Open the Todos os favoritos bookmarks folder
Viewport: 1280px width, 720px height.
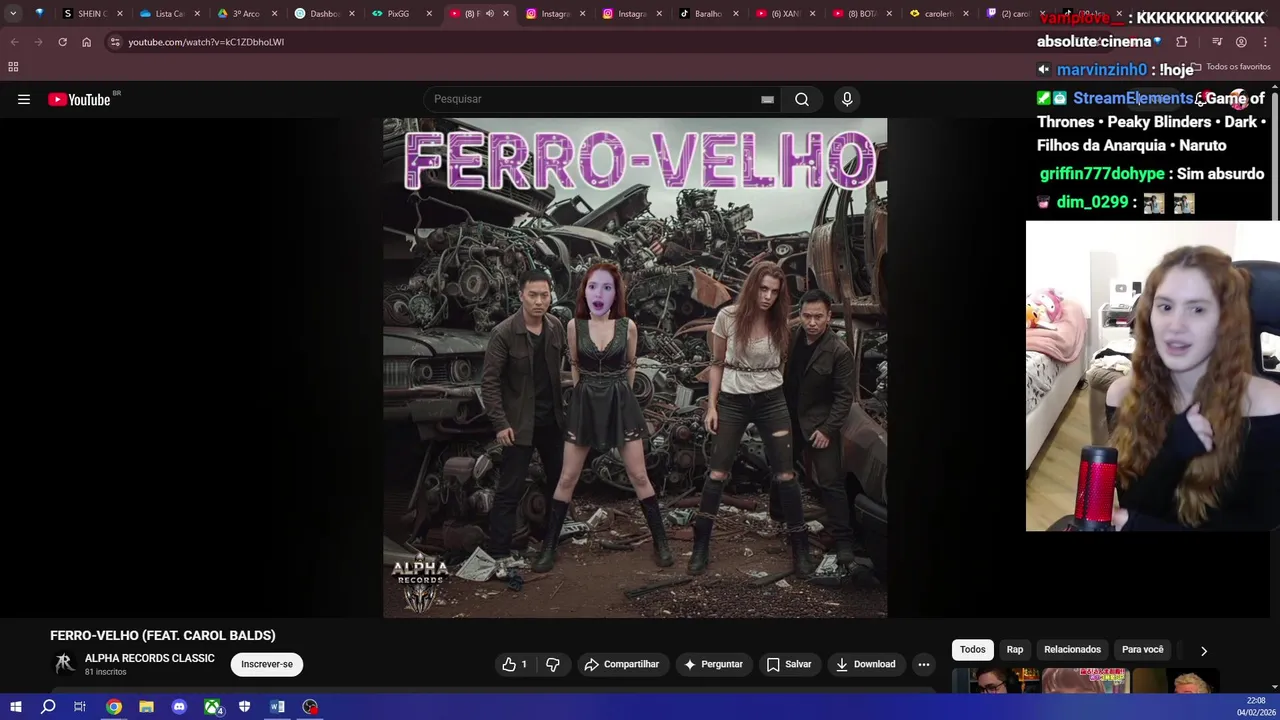point(1230,67)
